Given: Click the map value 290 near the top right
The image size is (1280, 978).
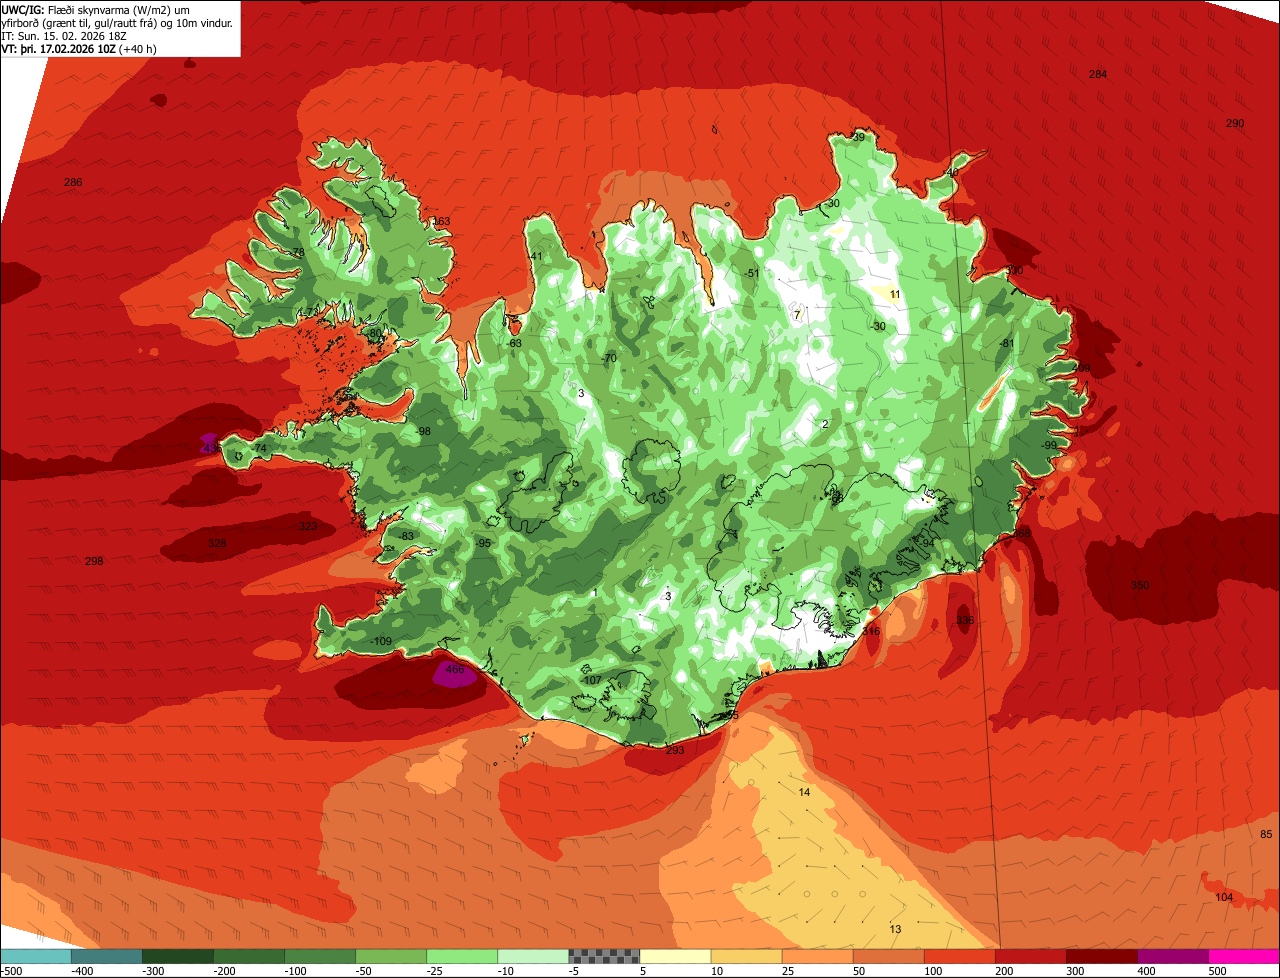Looking at the screenshot, I should point(1235,123).
